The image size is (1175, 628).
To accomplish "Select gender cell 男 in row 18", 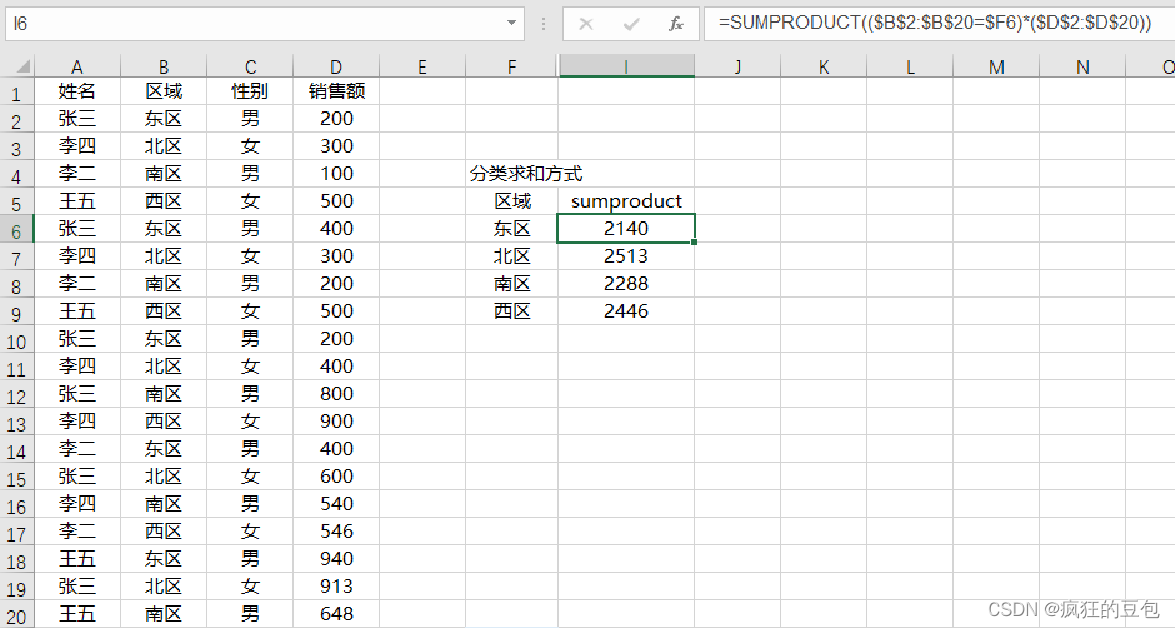I will pos(250,559).
